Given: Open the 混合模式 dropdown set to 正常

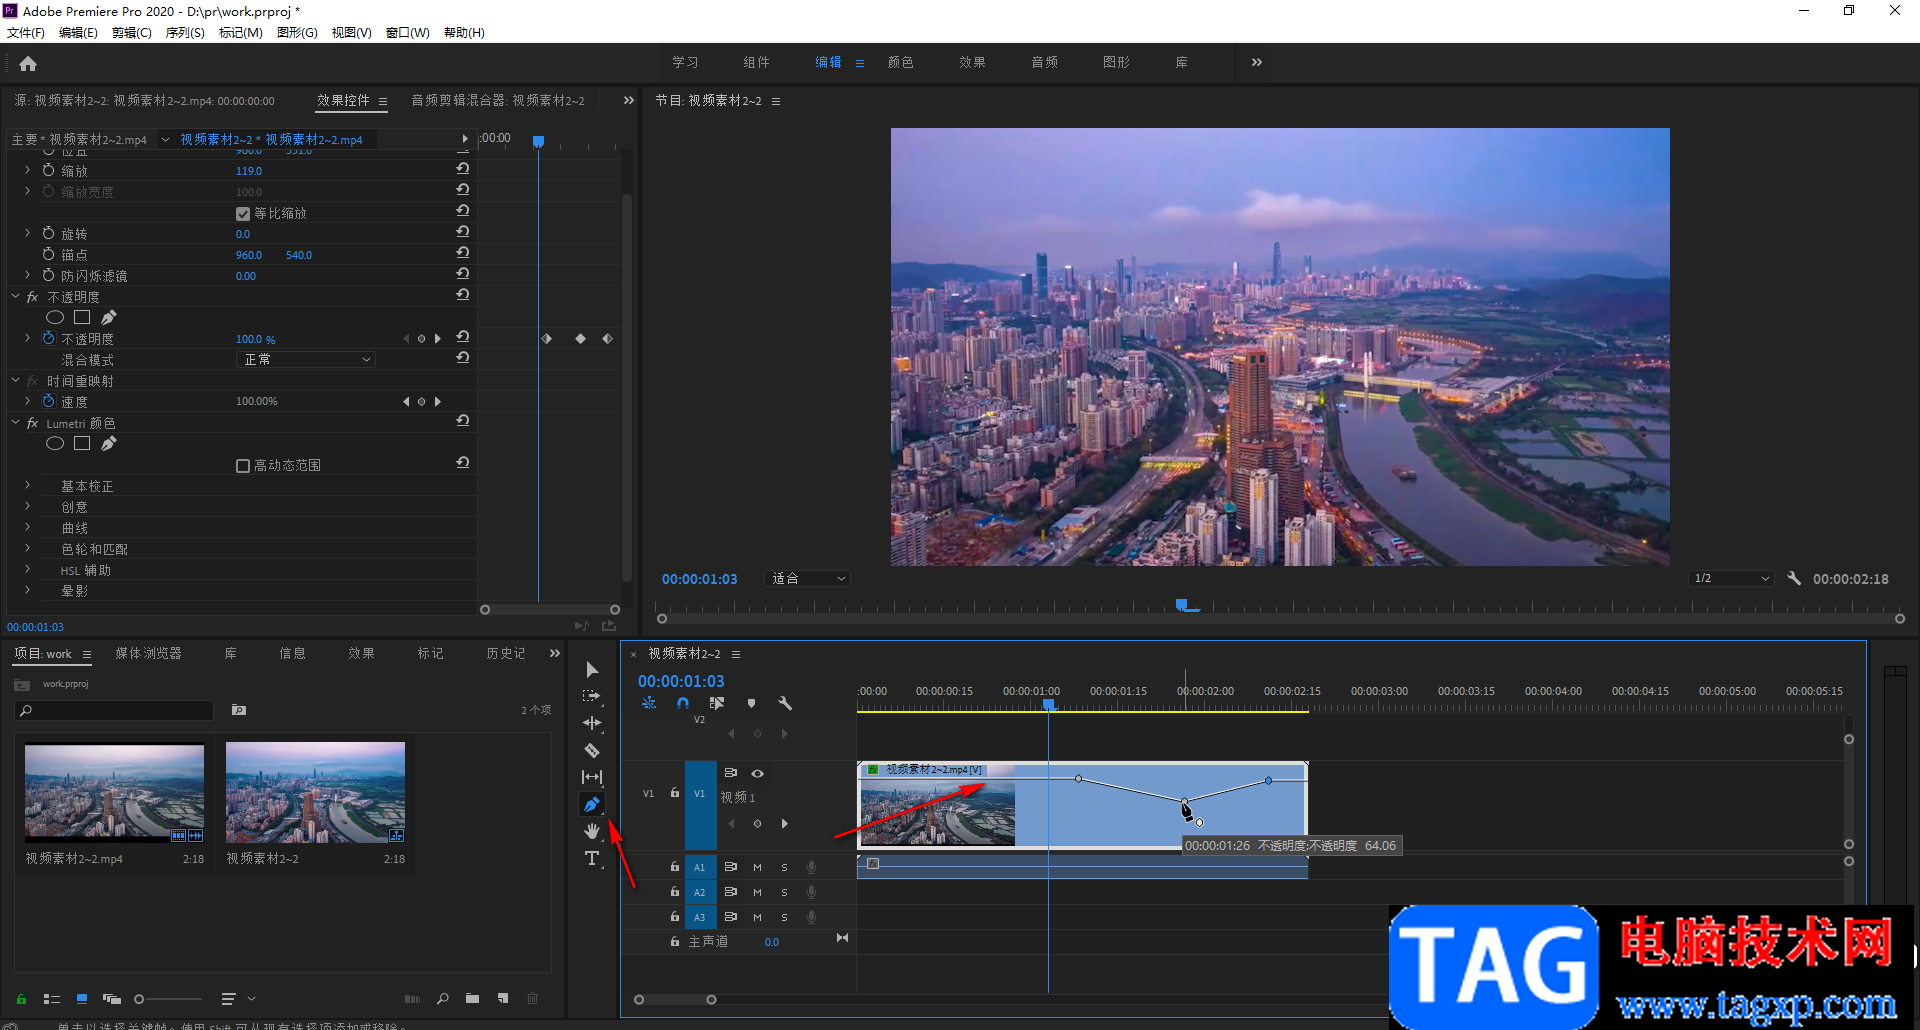Looking at the screenshot, I should 307,360.
